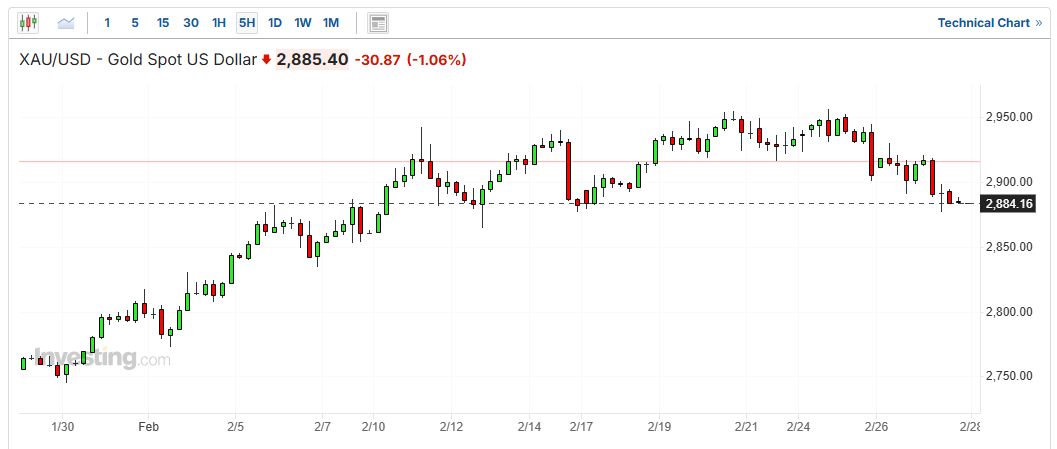This screenshot has width=1057, height=449.
Task: Select the 5 minute interval
Action: 135,23
